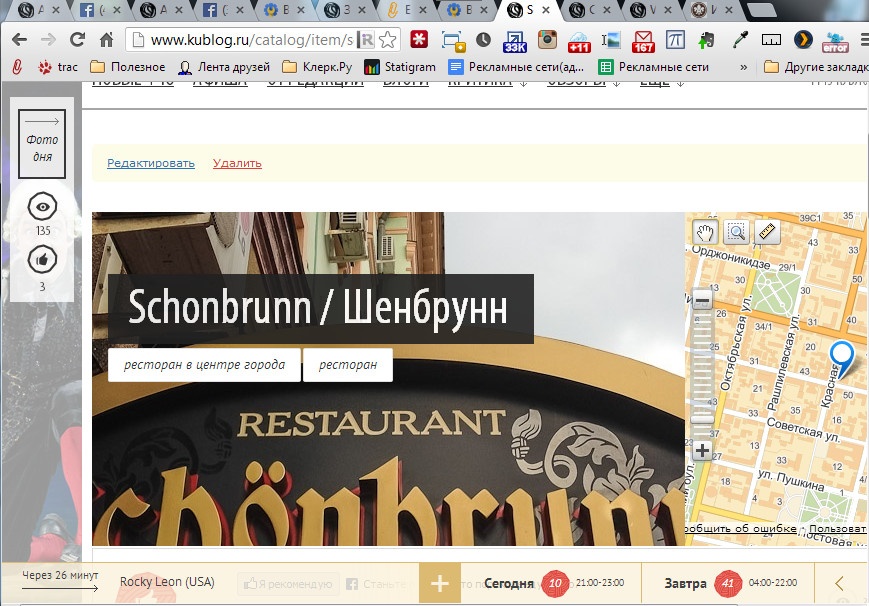Viewport: 869px width, 606px height.
Task: Open Завтра events with badge 41
Action: [730, 583]
